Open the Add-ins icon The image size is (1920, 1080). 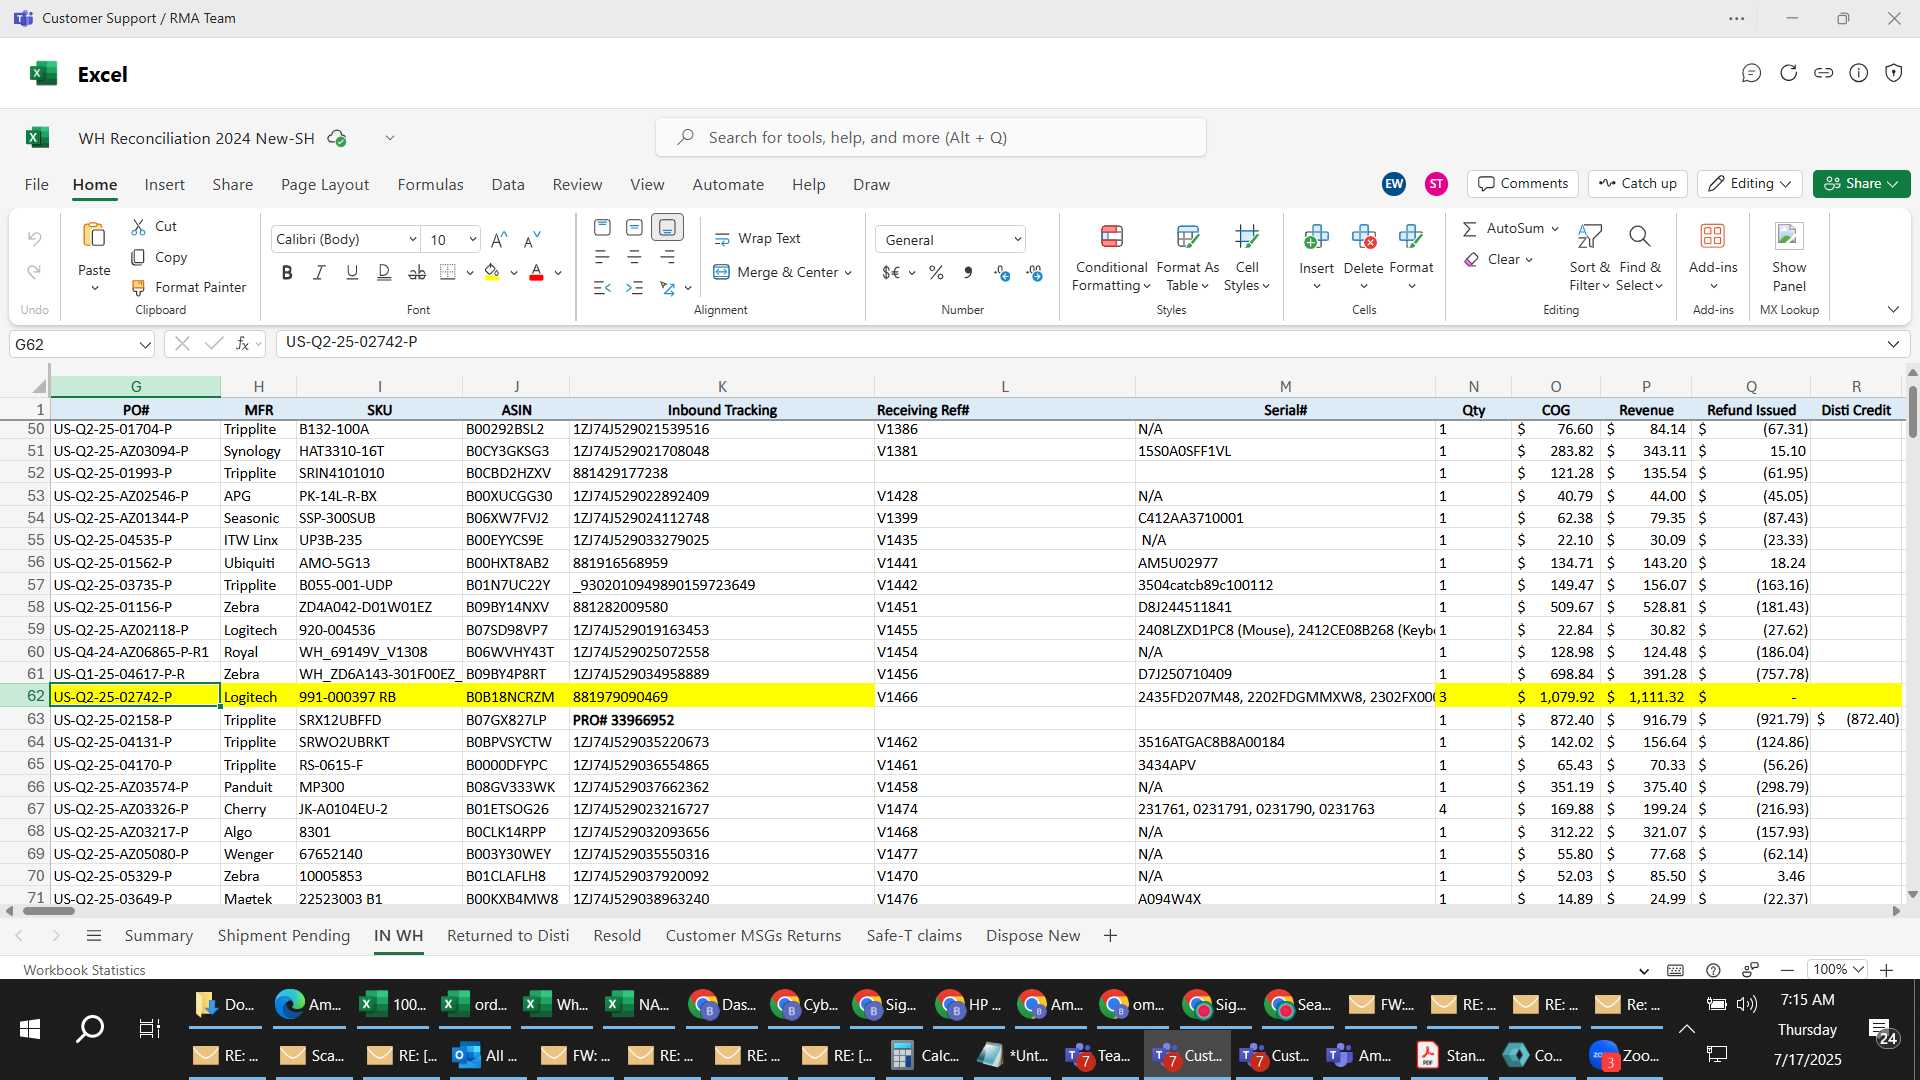[x=1713, y=237]
